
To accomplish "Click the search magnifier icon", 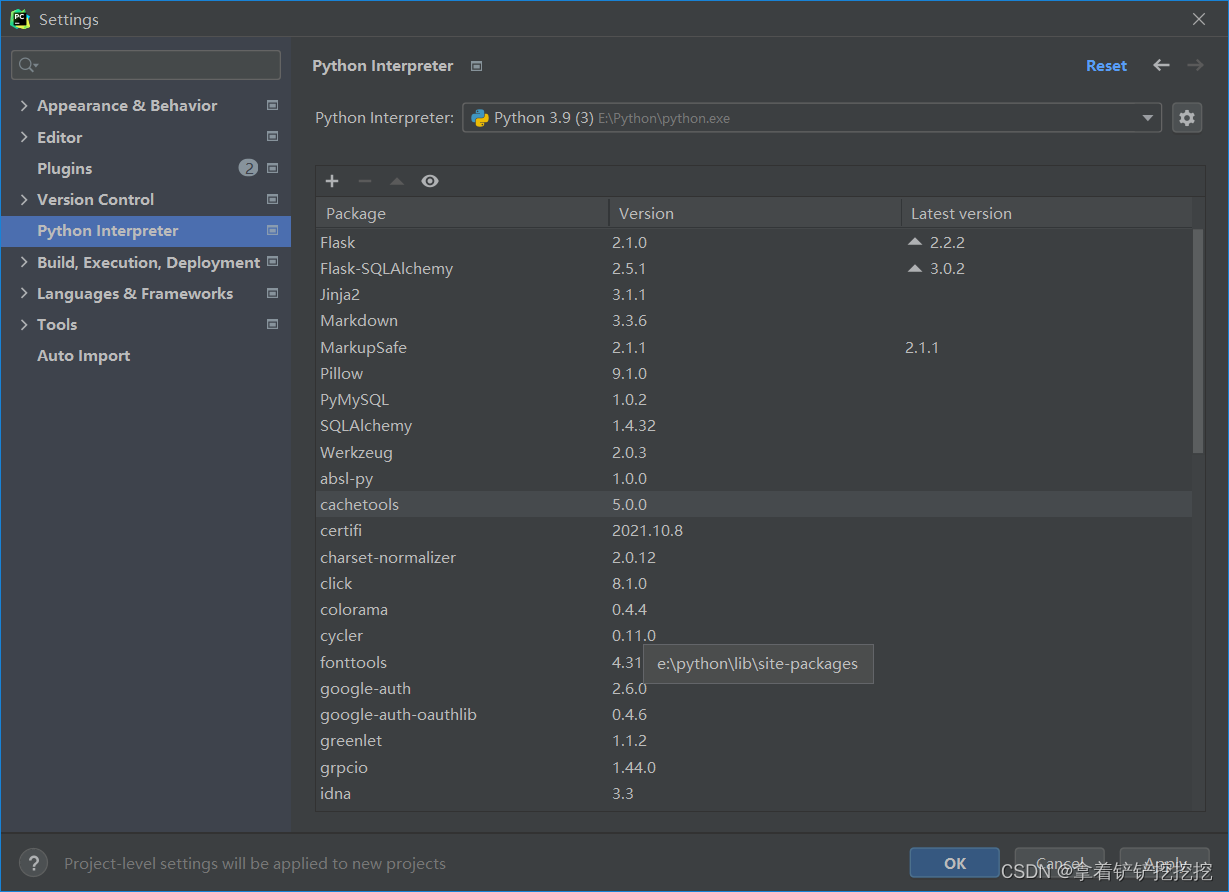I will [x=27, y=65].
